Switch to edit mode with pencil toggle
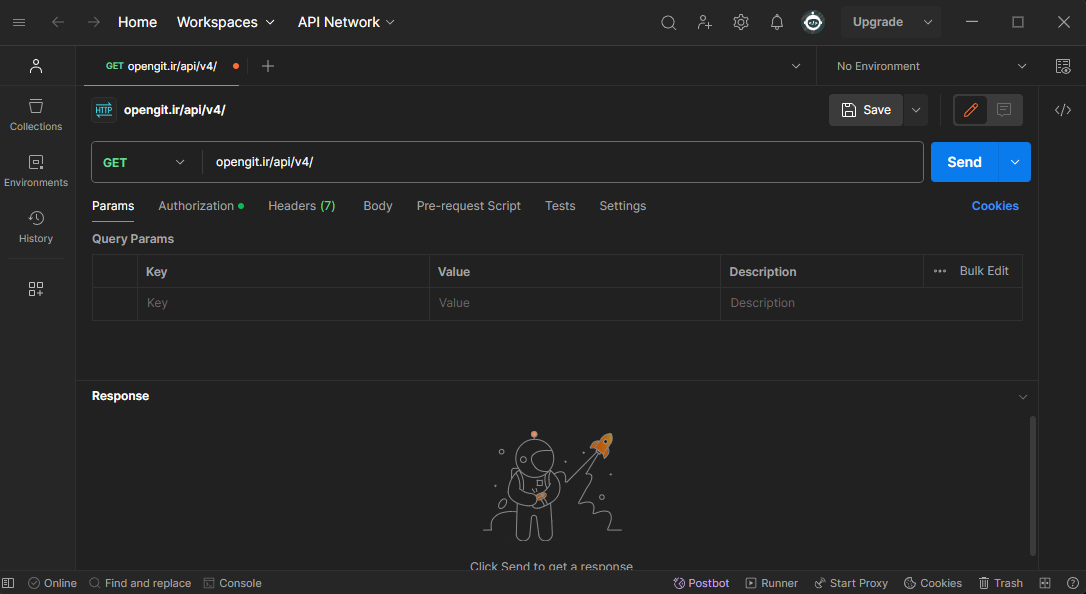The width and height of the screenshot is (1086, 594). coord(970,110)
